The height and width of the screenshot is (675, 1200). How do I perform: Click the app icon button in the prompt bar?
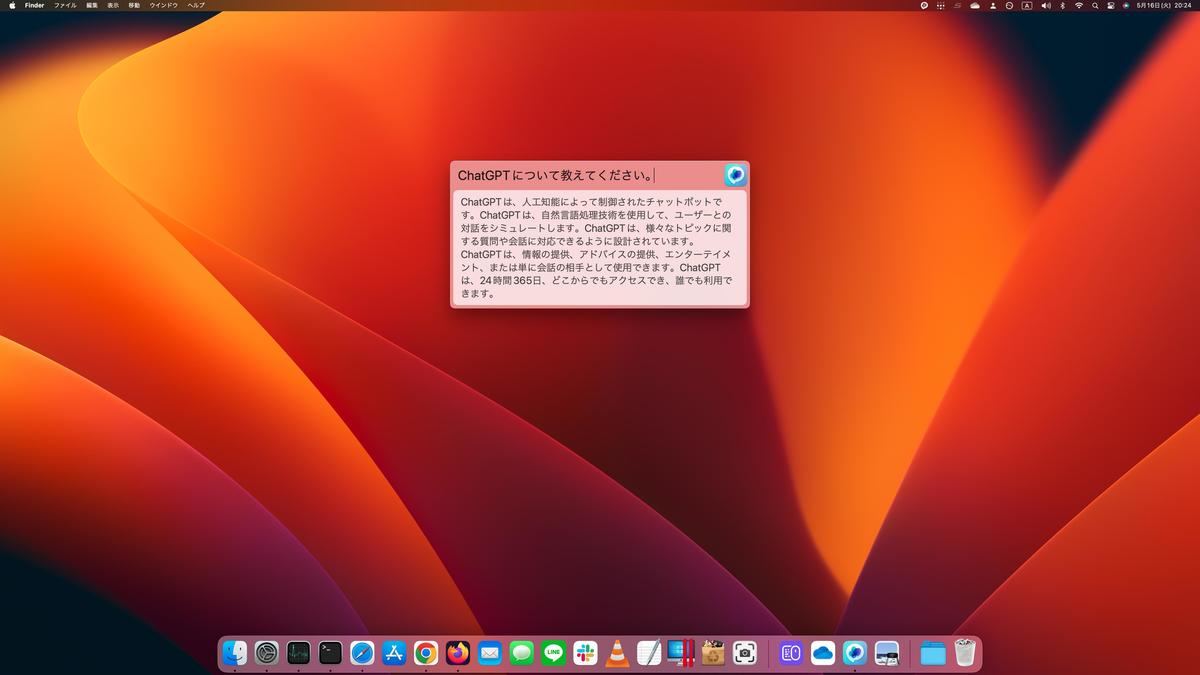coord(735,175)
